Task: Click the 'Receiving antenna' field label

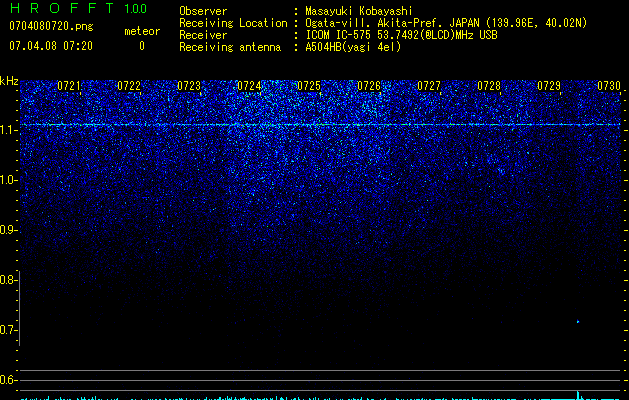Action: [x=230, y=47]
